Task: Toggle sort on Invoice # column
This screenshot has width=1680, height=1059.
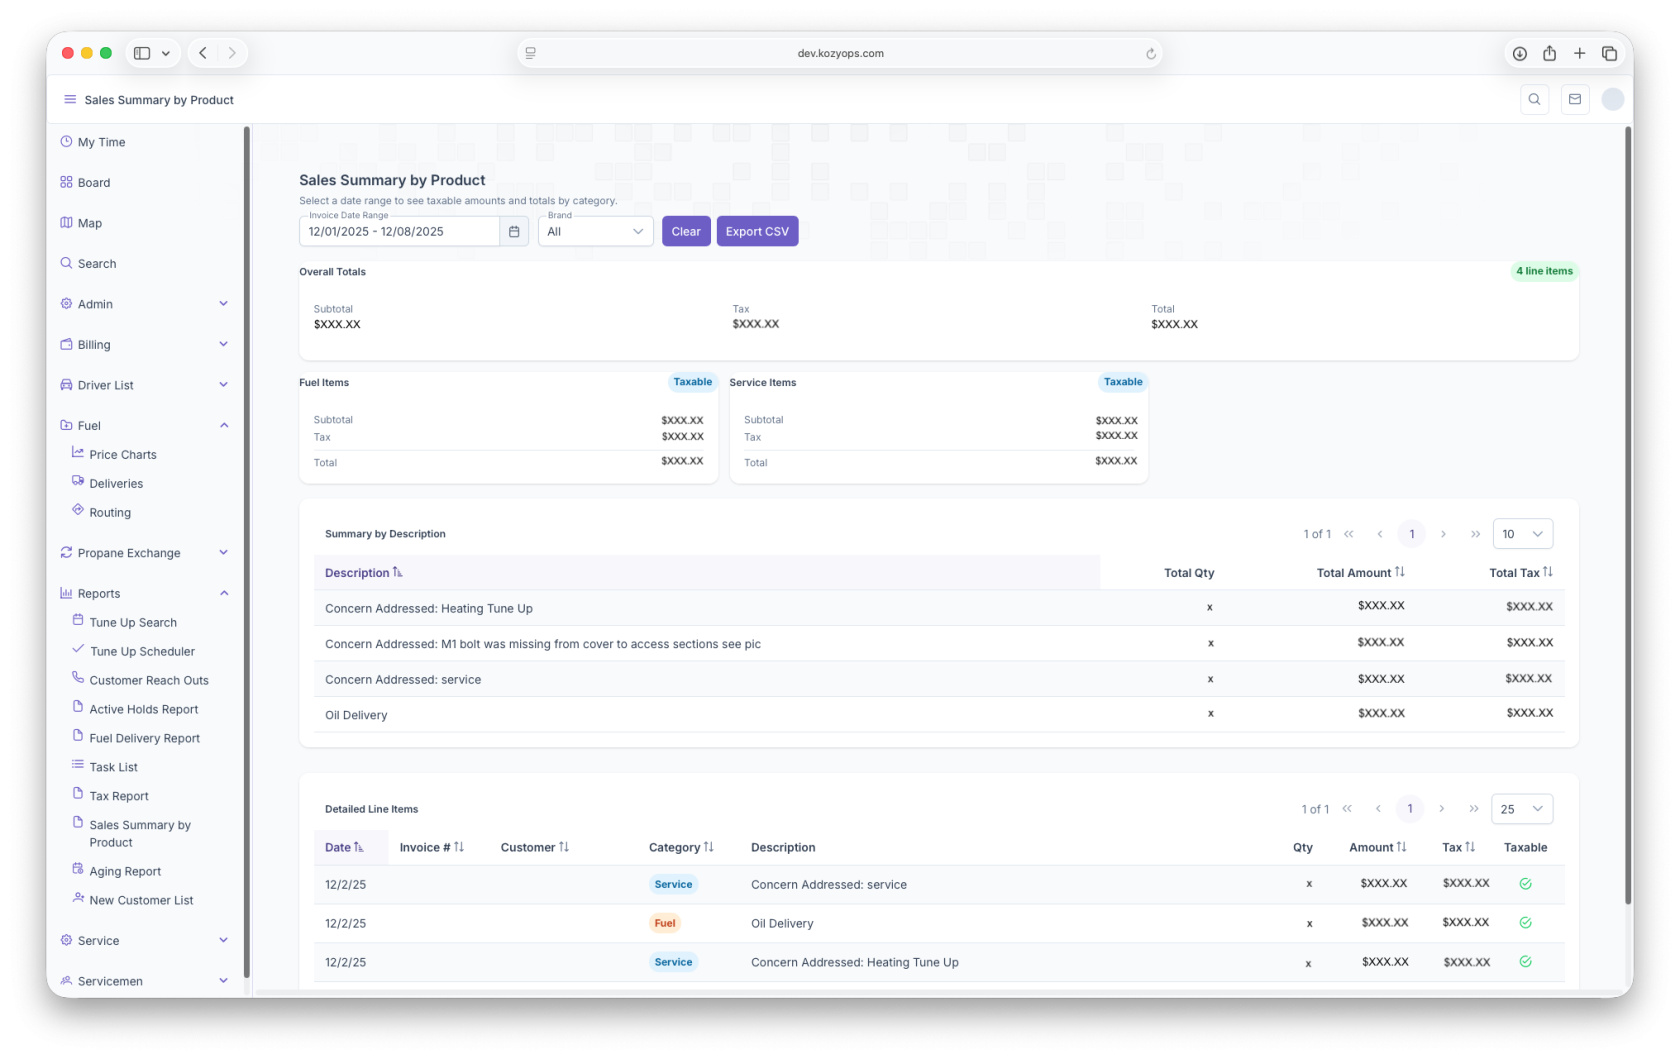Action: (x=431, y=848)
